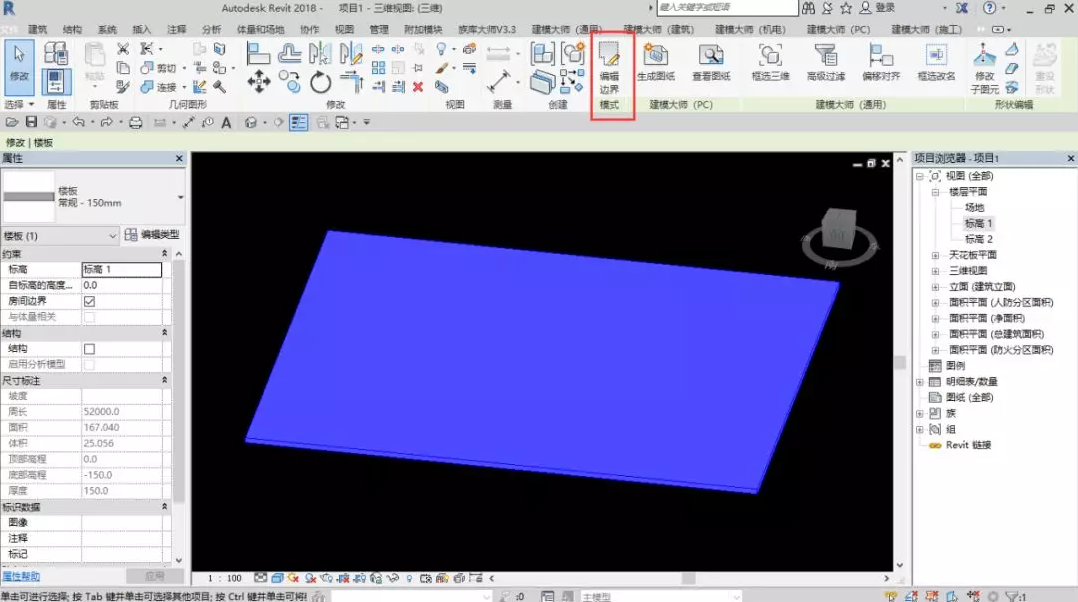Switch to the 结构 ribbon tab
Image resolution: width=1078 pixels, height=602 pixels.
(x=72, y=30)
